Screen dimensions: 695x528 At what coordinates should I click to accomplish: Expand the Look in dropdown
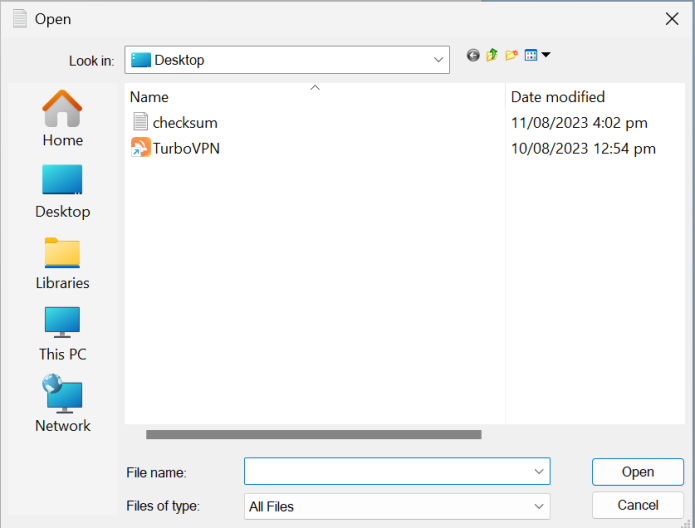(438, 60)
